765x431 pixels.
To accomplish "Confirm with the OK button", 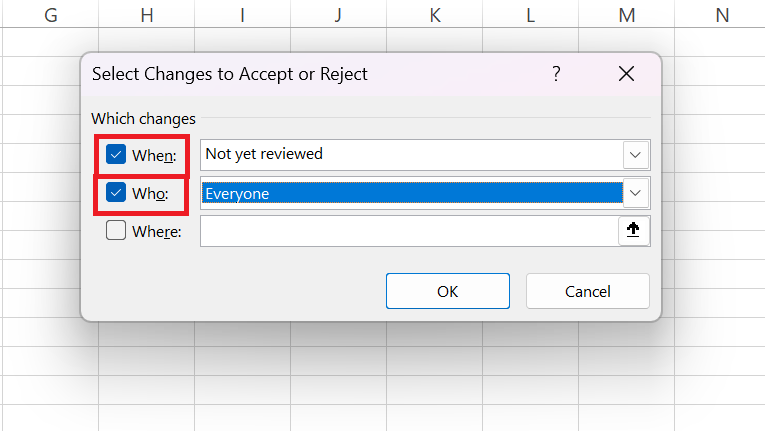I will (447, 291).
